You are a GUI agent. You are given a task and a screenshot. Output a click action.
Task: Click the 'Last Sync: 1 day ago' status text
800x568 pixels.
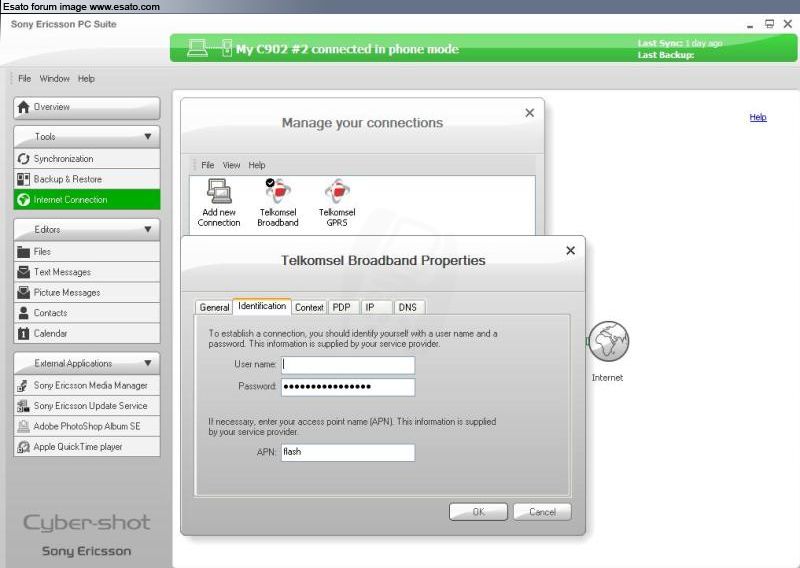[x=680, y=43]
